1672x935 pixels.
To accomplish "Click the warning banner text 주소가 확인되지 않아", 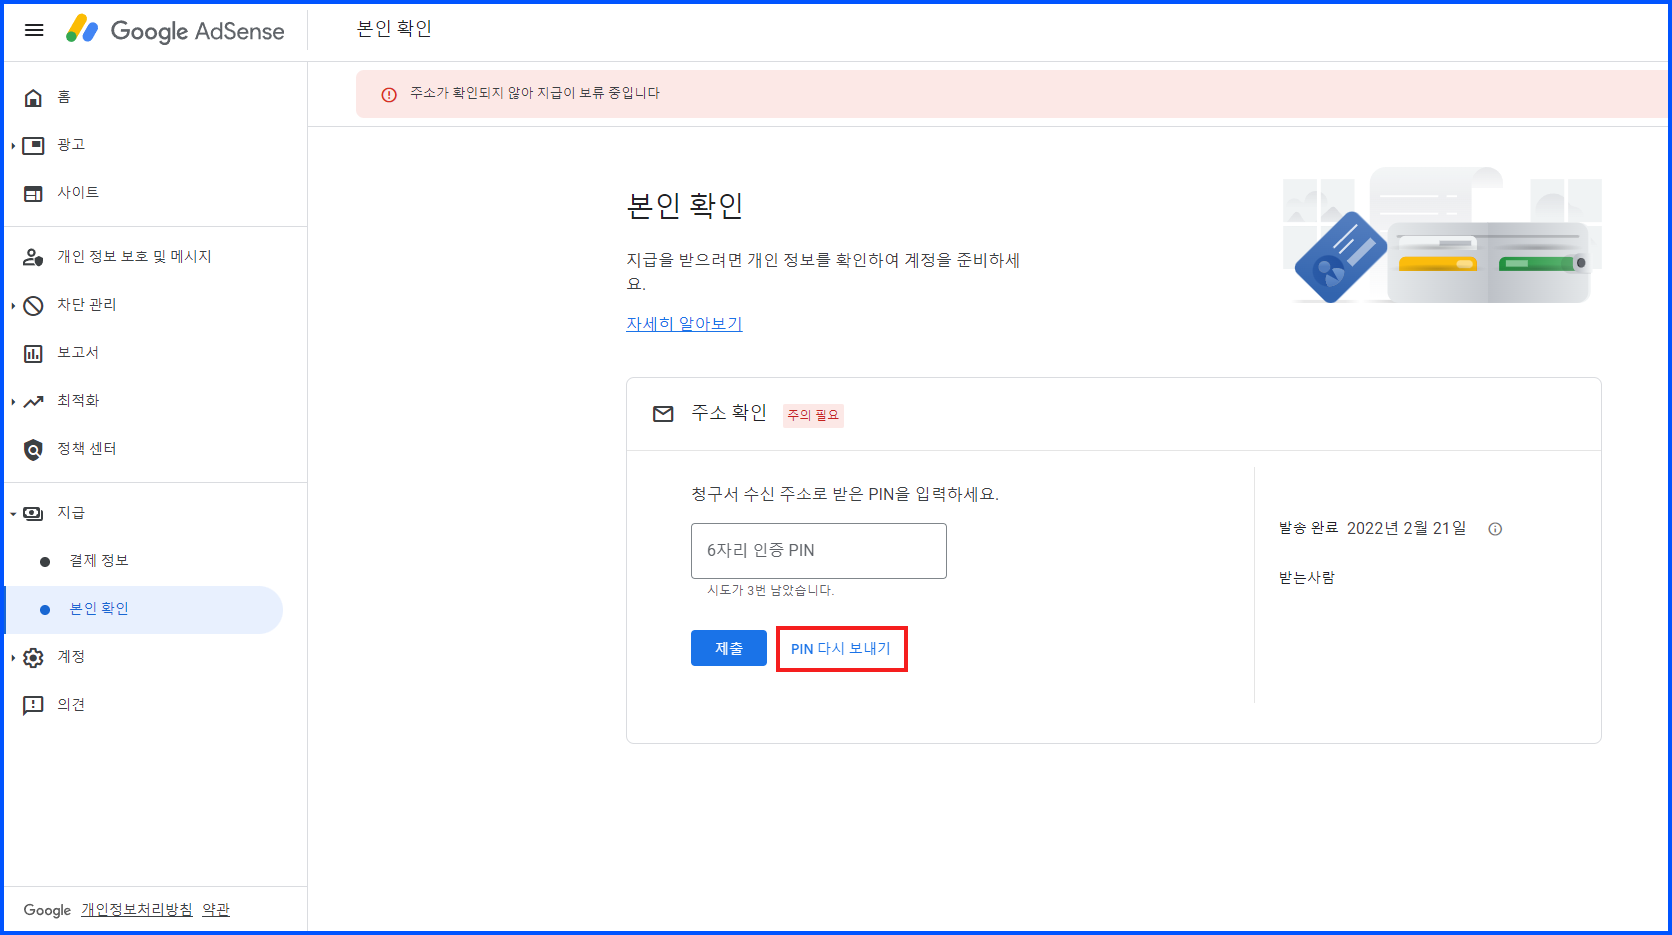I will click(x=535, y=93).
